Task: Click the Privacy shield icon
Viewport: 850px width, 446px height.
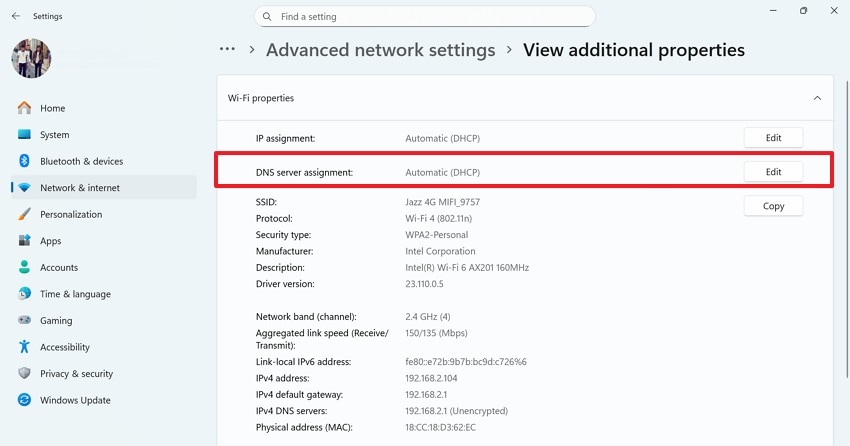Action: pos(24,373)
